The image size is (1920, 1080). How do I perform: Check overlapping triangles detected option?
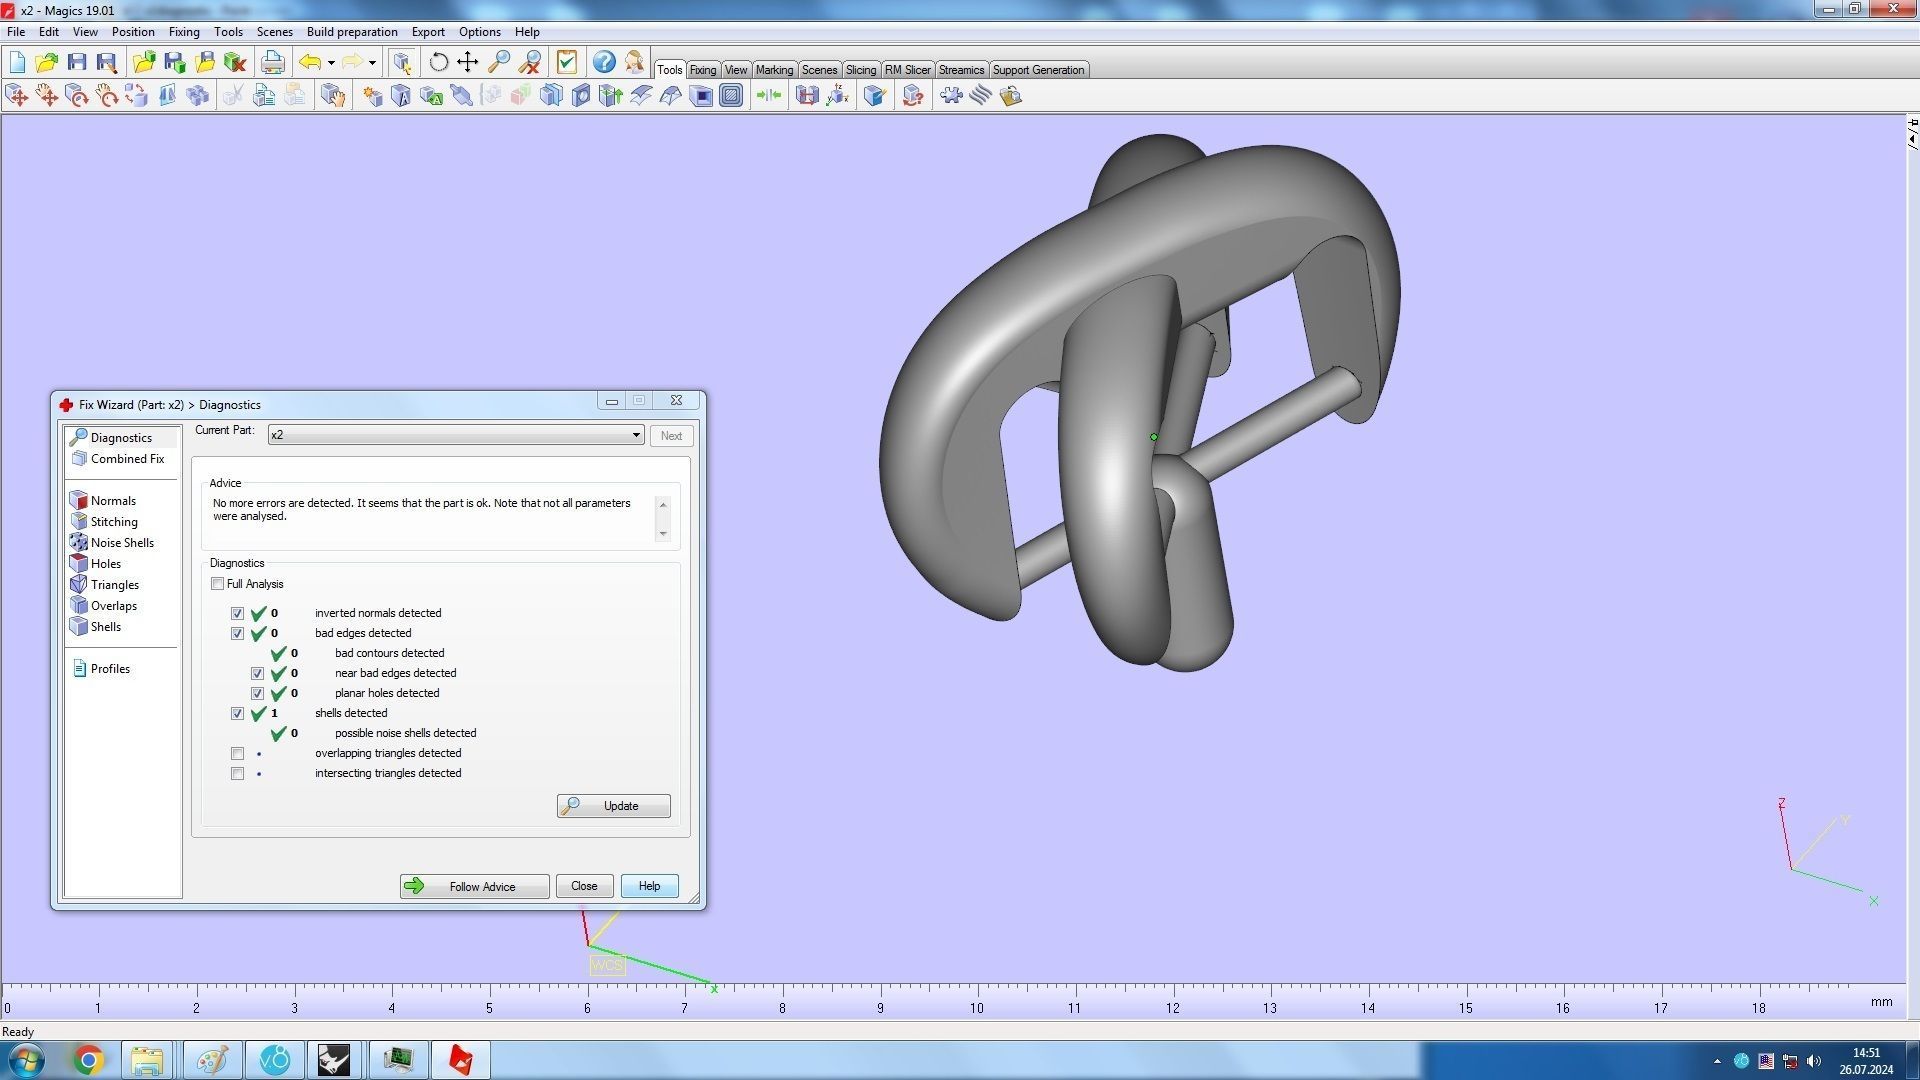237,754
